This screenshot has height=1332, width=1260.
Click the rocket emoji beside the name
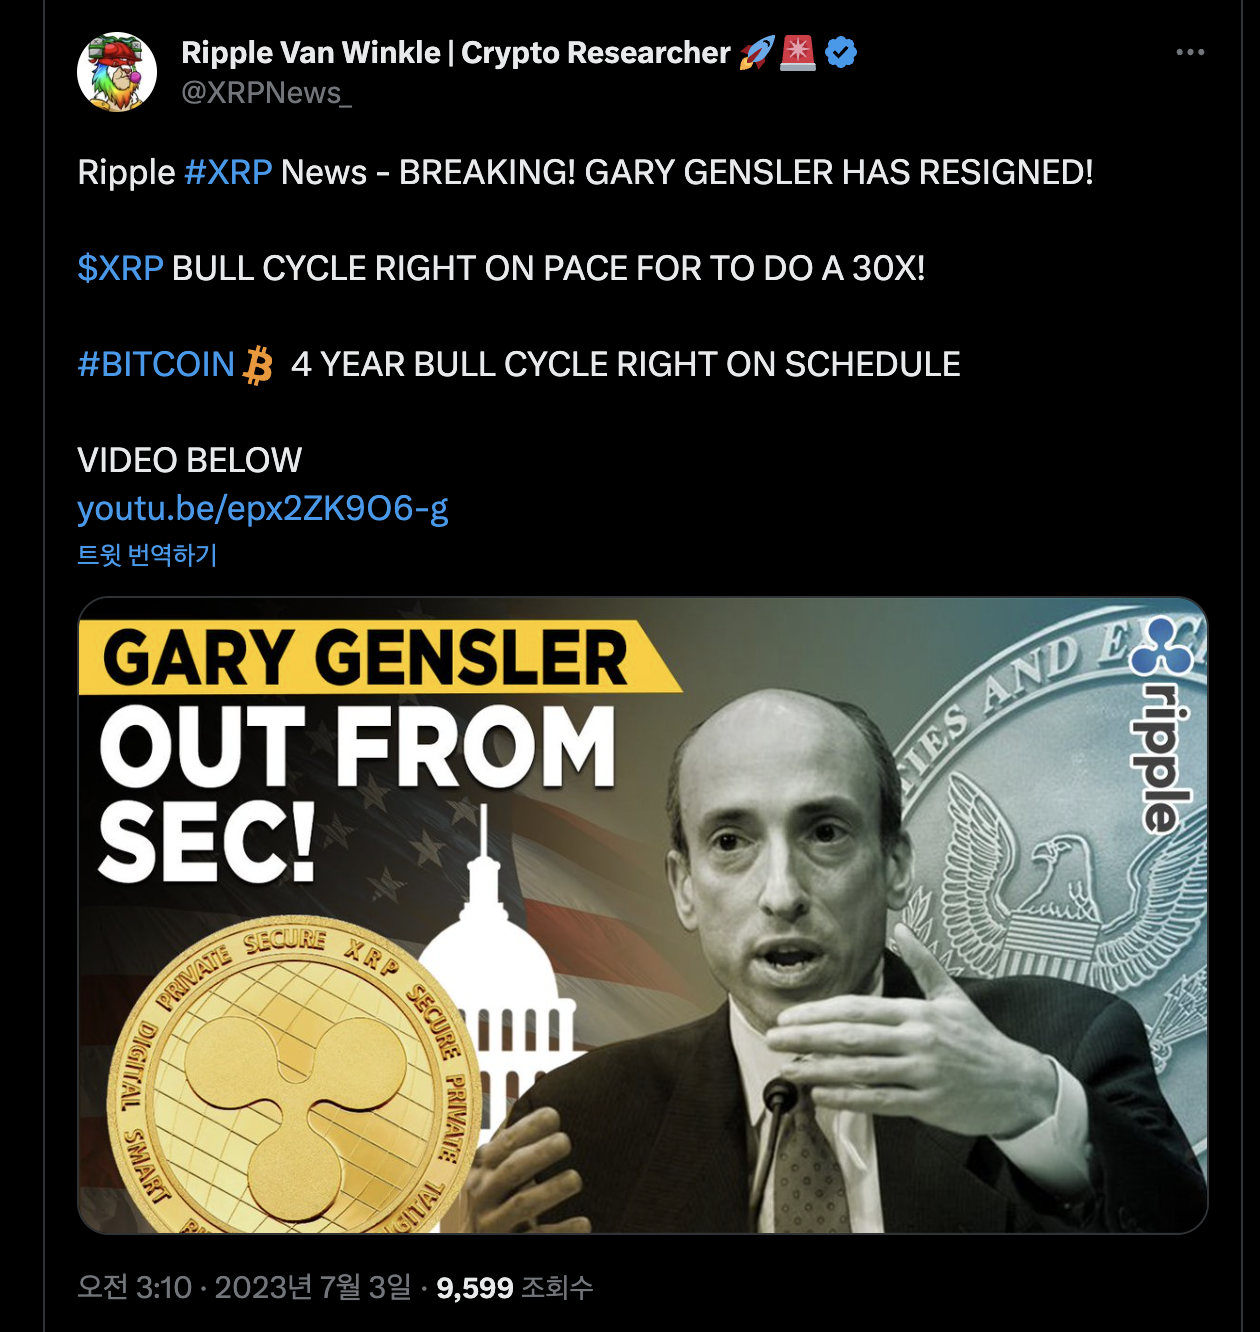[x=757, y=53]
